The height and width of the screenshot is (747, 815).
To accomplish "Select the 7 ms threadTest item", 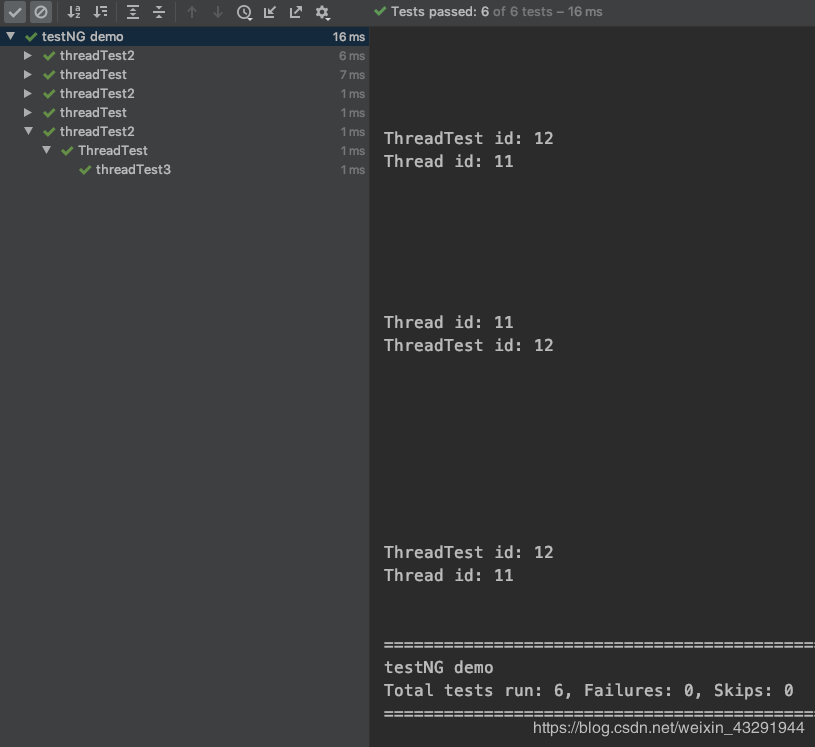I will click(x=93, y=75).
